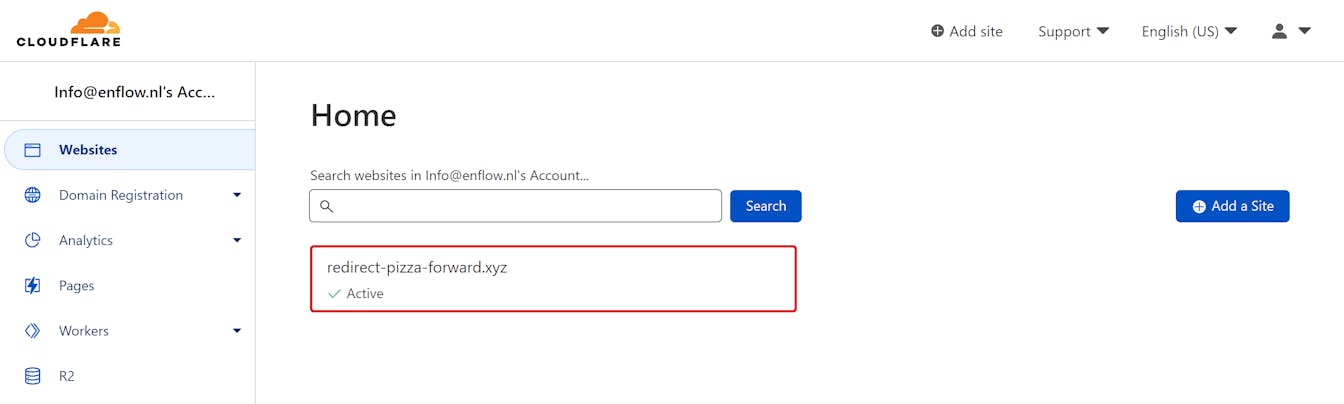Click the Websites browser window icon
Screen dimensions: 1344x404
(x=33, y=150)
